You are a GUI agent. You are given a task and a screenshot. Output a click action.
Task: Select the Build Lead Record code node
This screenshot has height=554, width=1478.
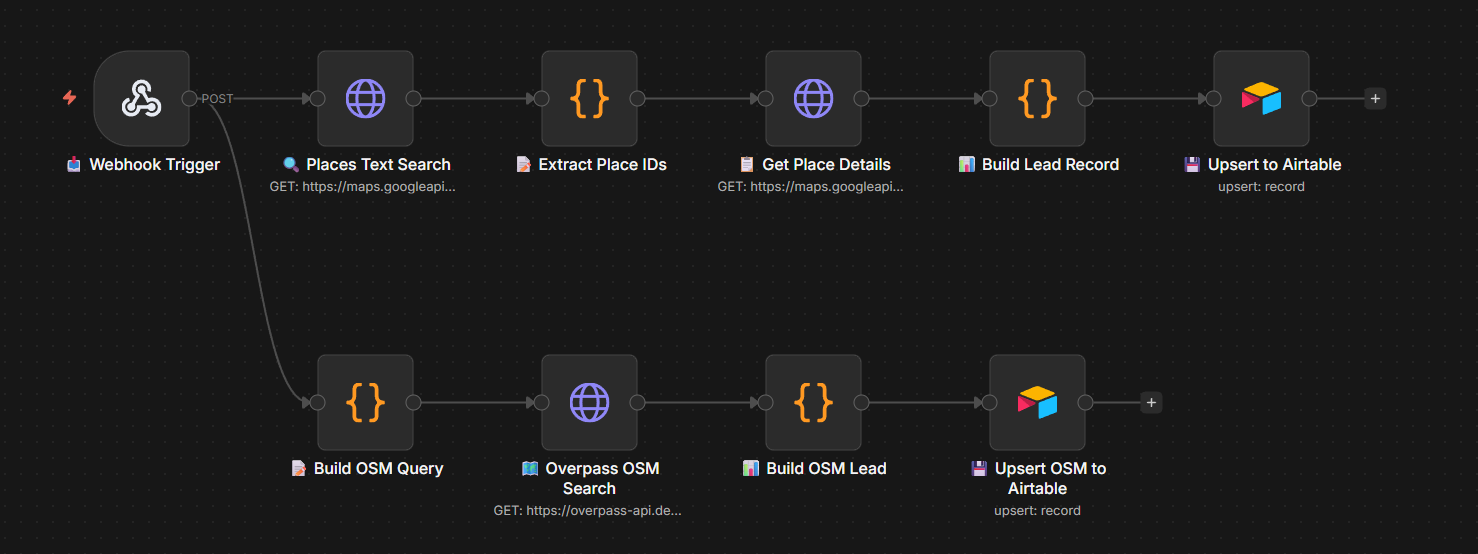click(x=1037, y=98)
